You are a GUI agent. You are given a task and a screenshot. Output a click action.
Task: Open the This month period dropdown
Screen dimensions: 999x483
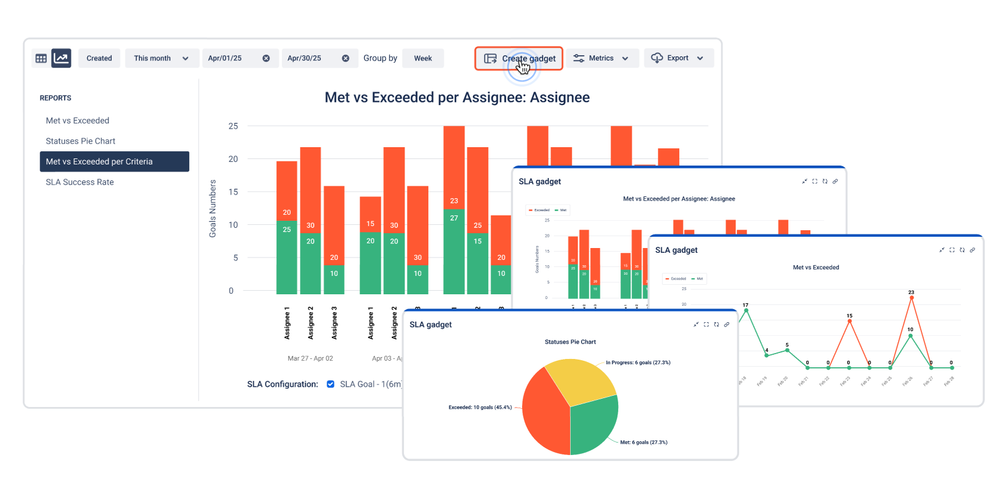coord(162,58)
